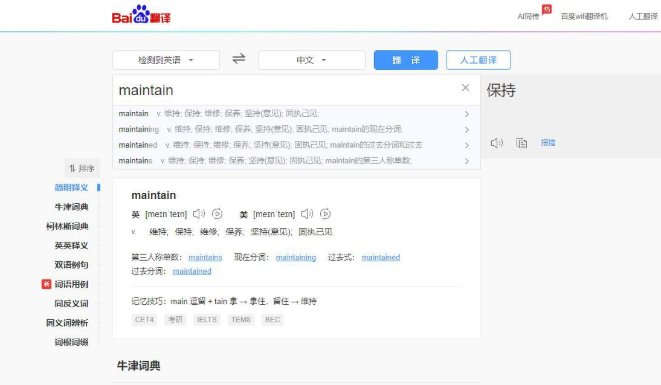Open the source language dropdown 检测到英语
The height and width of the screenshot is (385, 661).
(x=166, y=60)
